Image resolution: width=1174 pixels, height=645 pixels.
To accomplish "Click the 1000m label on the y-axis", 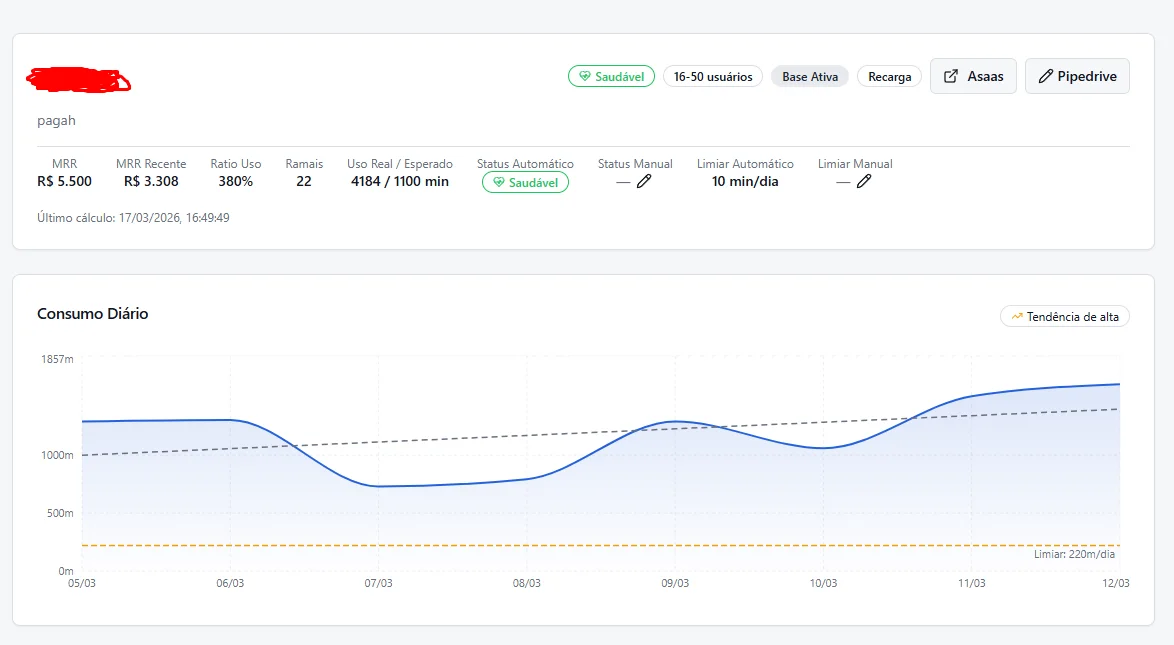I will (x=58, y=455).
